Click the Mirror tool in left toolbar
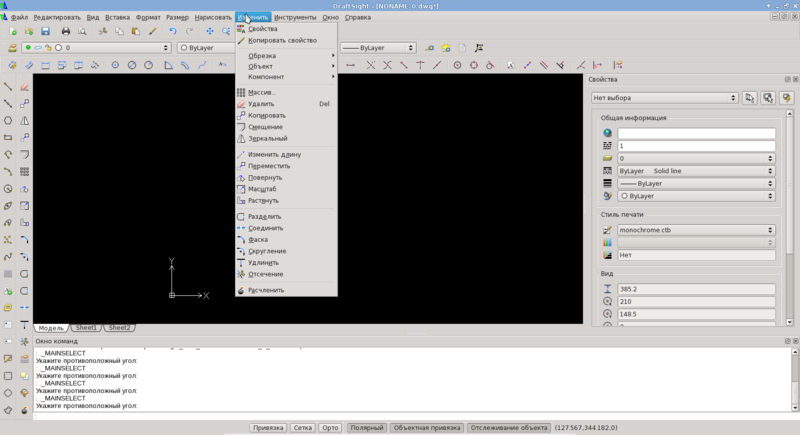 coord(24,121)
